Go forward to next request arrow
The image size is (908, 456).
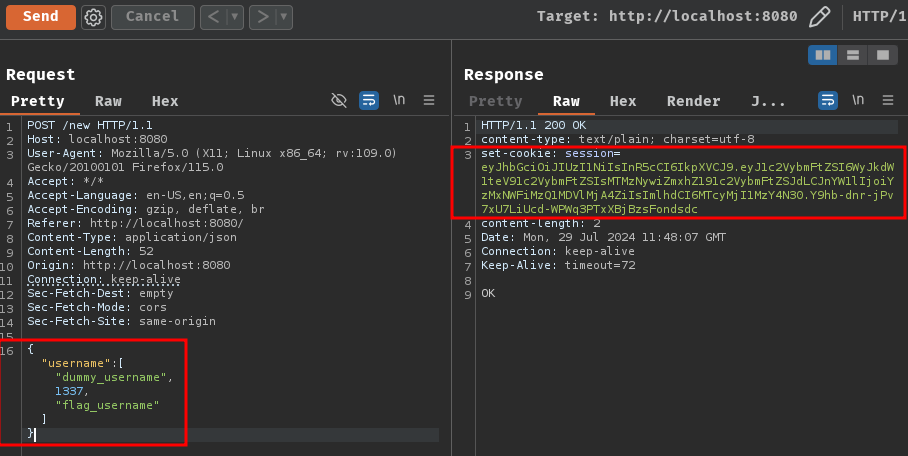263,17
